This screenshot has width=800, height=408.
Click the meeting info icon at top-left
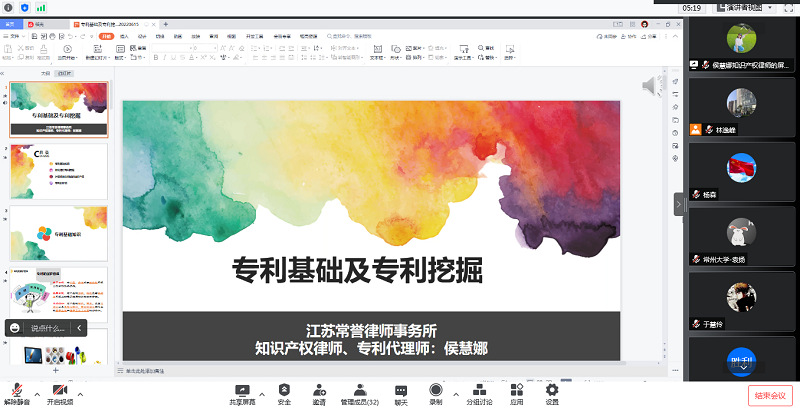click(9, 8)
